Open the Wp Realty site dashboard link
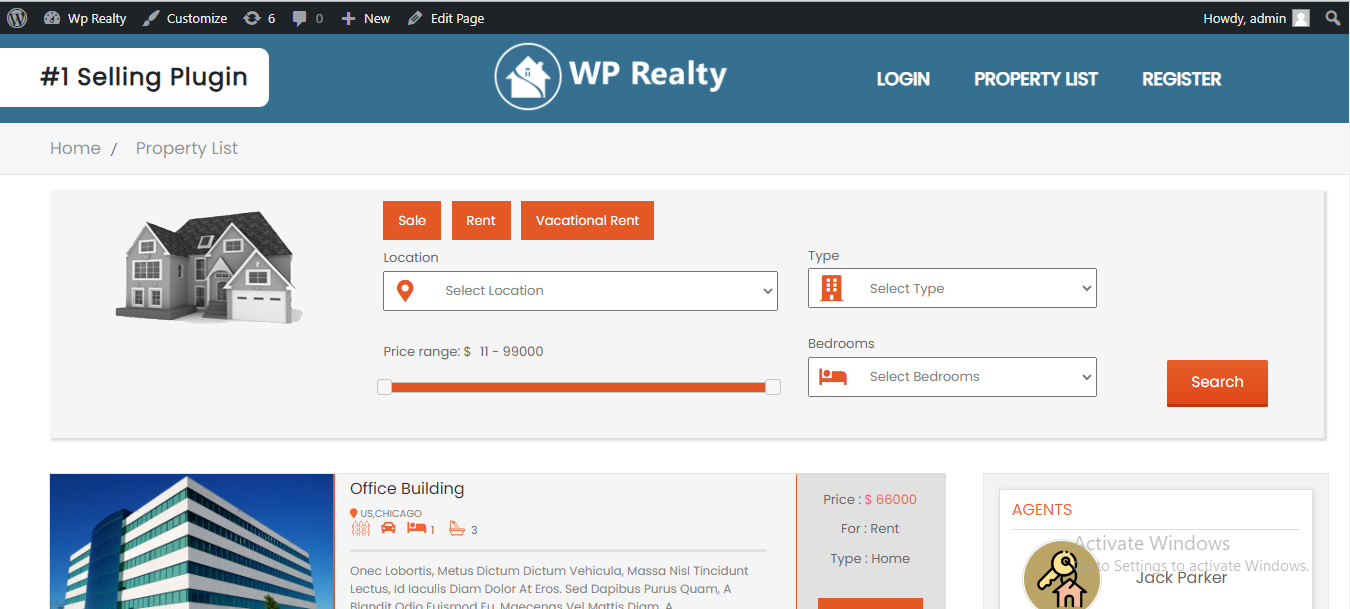 click(85, 18)
